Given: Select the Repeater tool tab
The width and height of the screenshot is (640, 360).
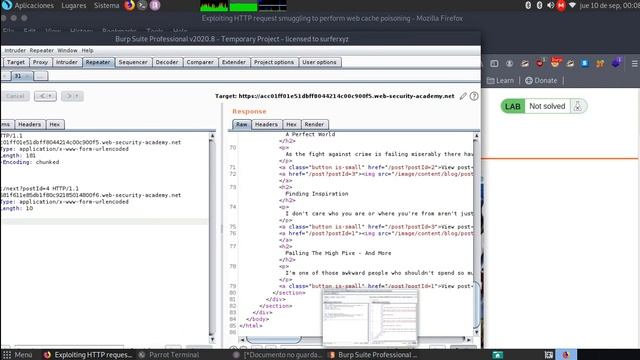Looking at the screenshot, I should (98, 62).
